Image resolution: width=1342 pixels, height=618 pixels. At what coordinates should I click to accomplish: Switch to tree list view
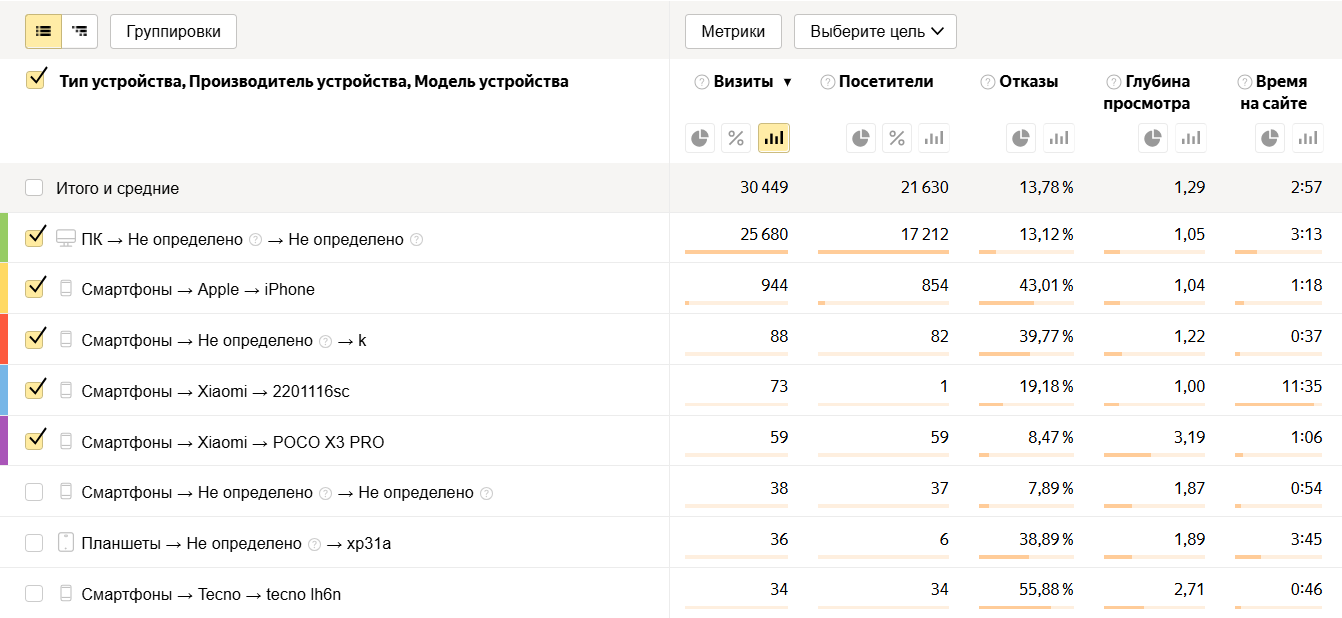click(x=80, y=31)
